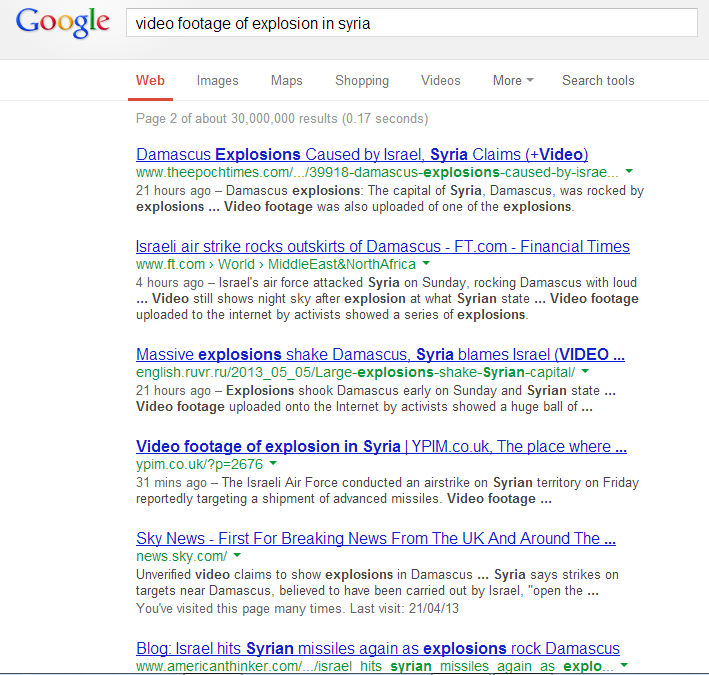The height and width of the screenshot is (675, 709).
Task: Open Search tools
Action: [x=598, y=80]
